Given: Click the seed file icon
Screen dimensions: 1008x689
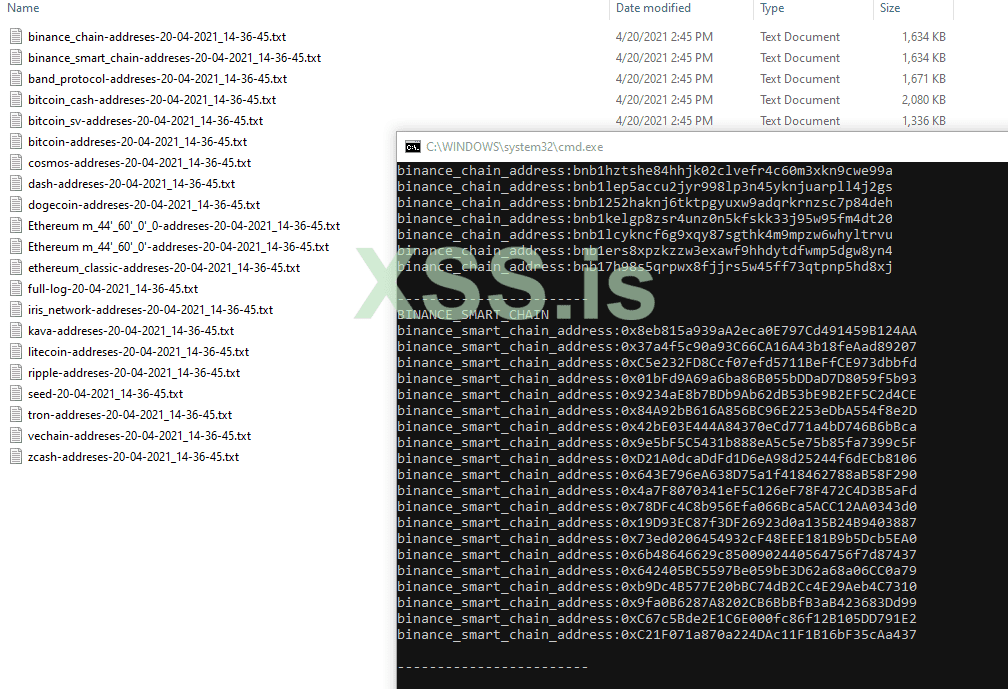Looking at the screenshot, I should pos(16,393).
